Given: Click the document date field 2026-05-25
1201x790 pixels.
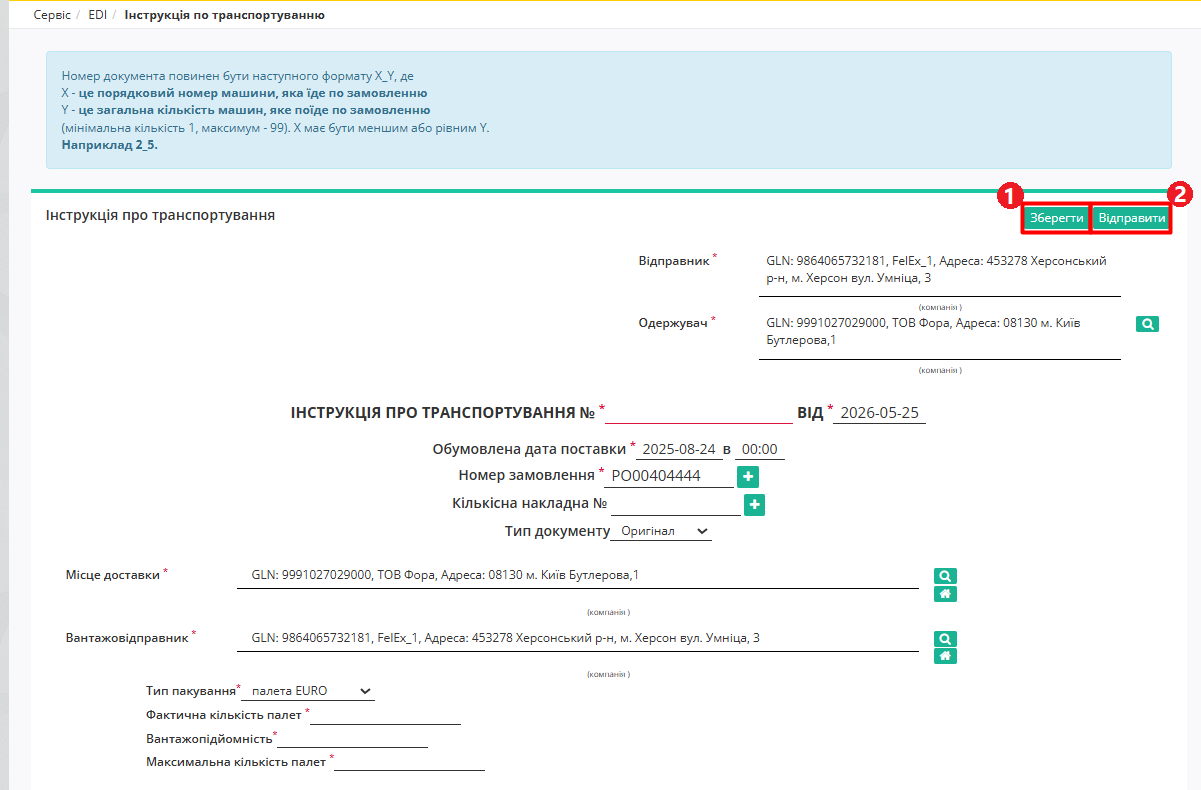Looking at the screenshot, I should pyautogui.click(x=879, y=413).
